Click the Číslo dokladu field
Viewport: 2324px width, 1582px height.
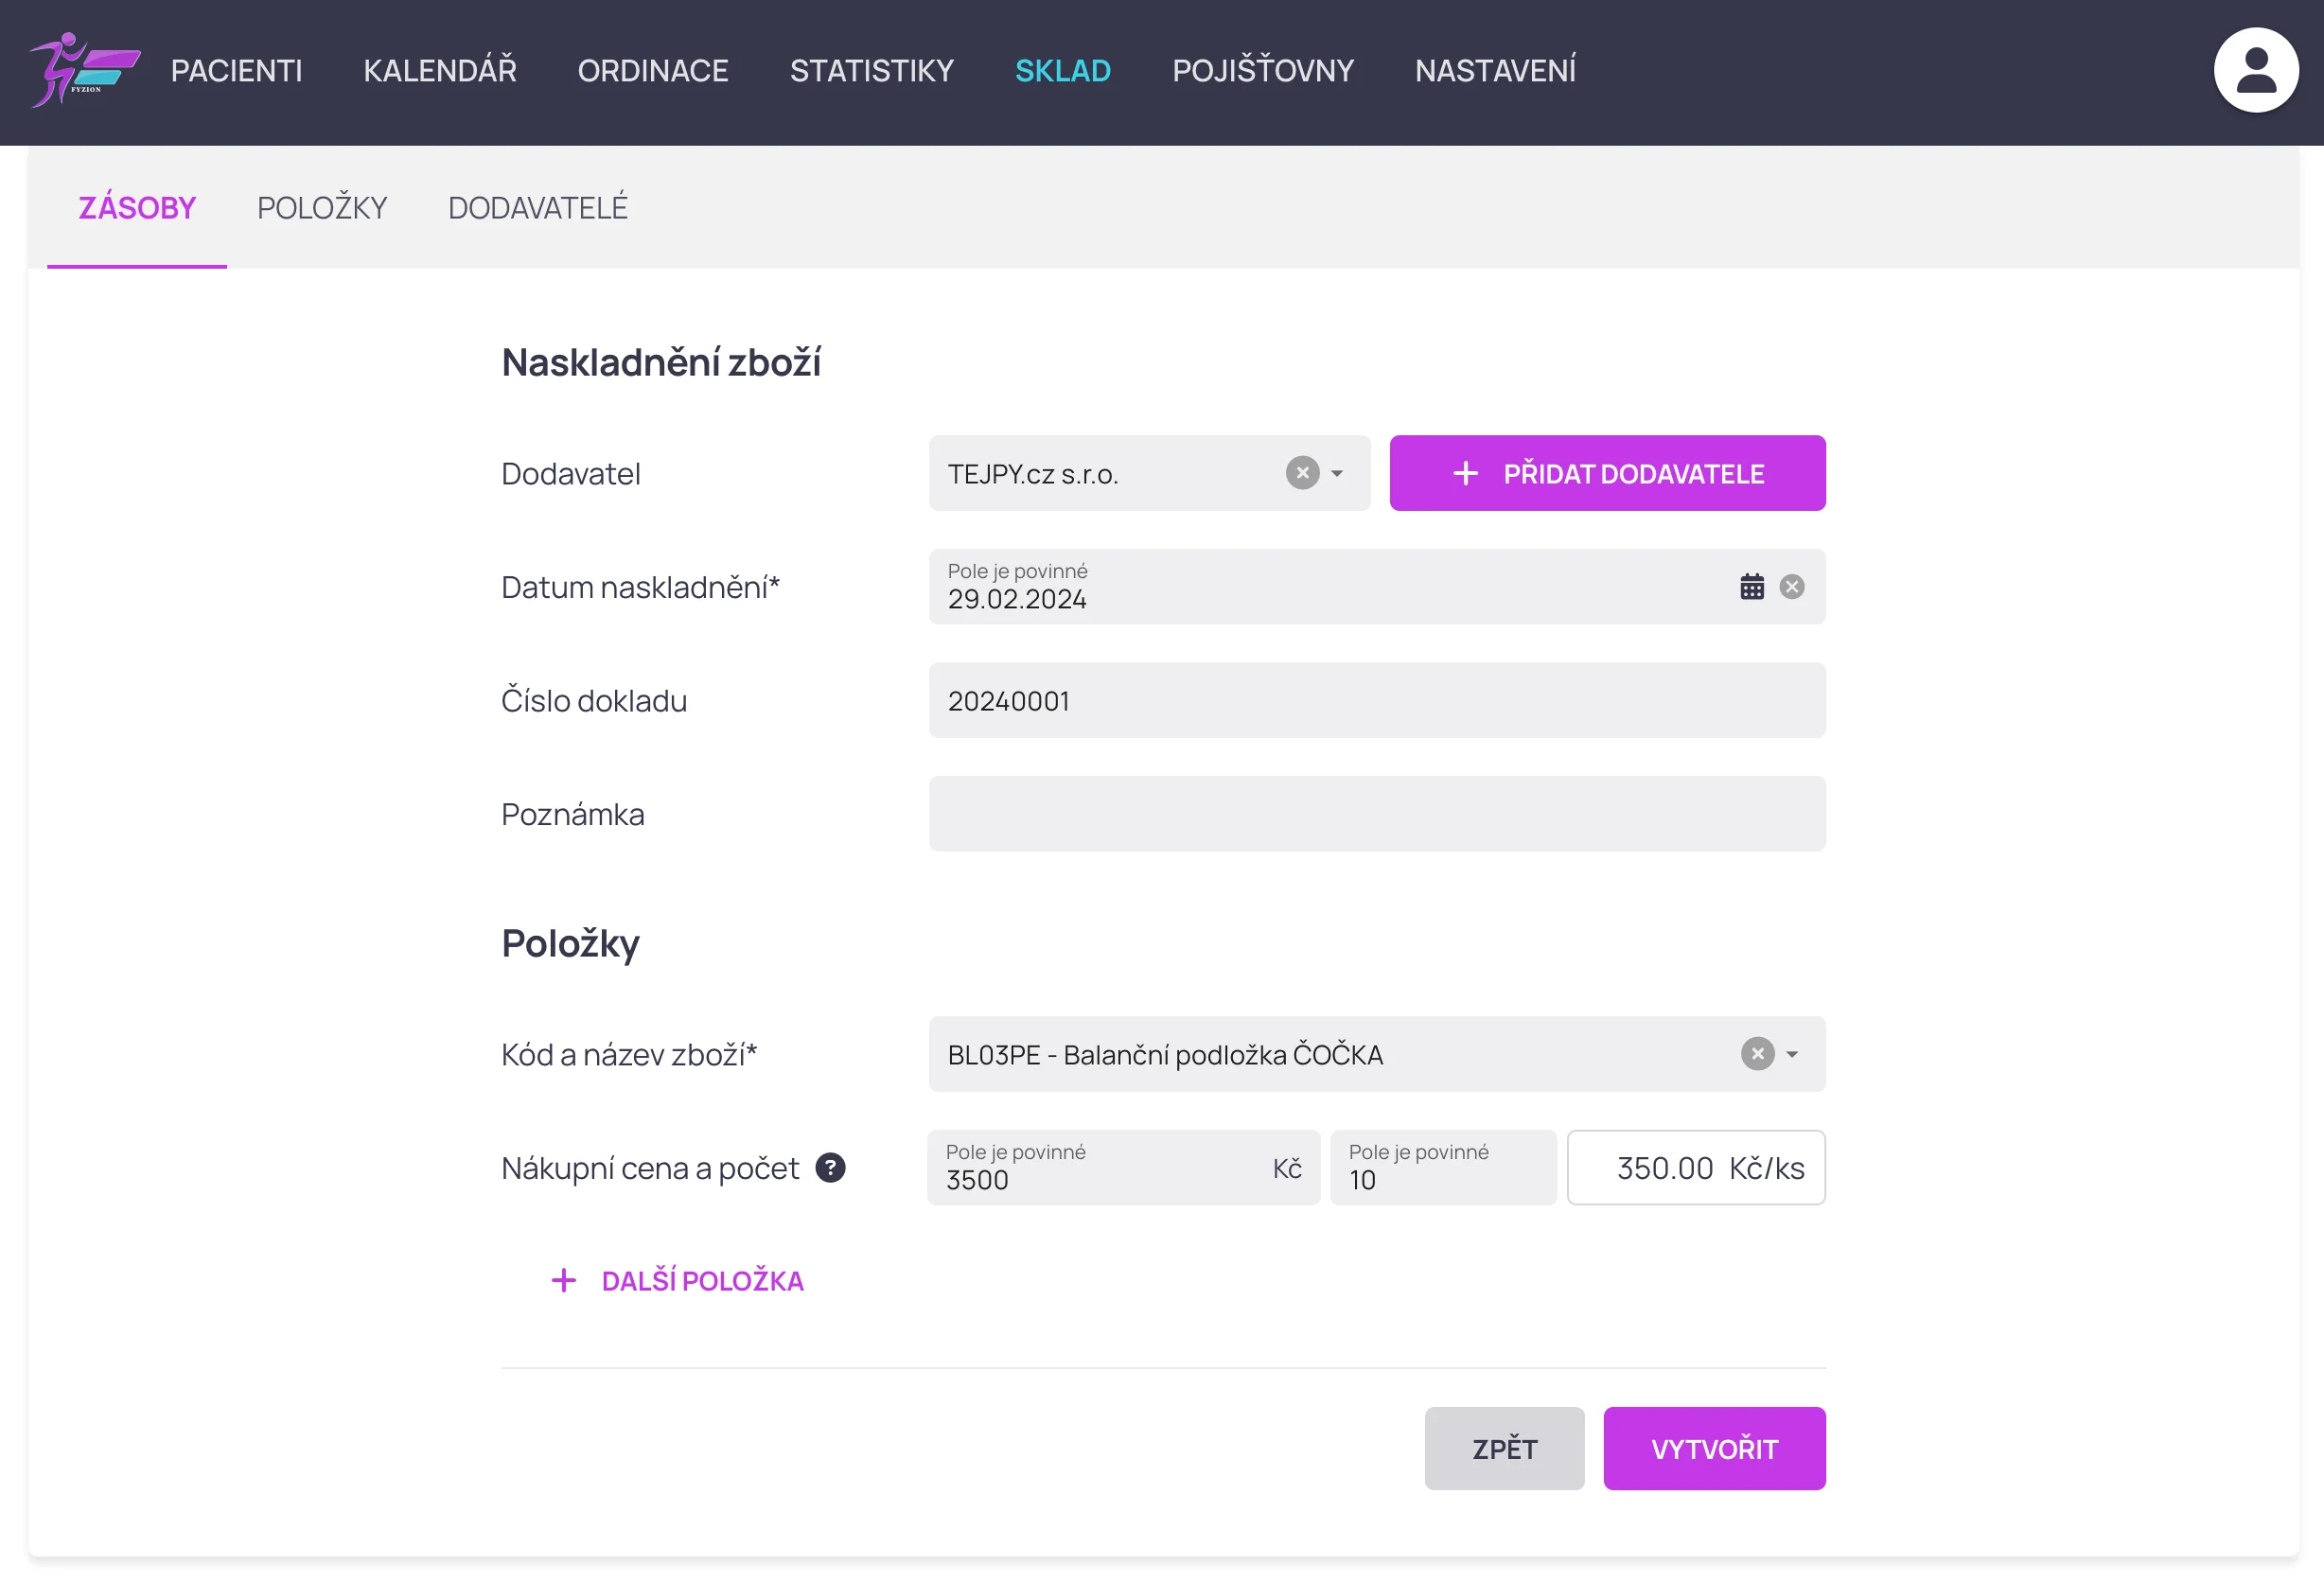coord(1376,701)
